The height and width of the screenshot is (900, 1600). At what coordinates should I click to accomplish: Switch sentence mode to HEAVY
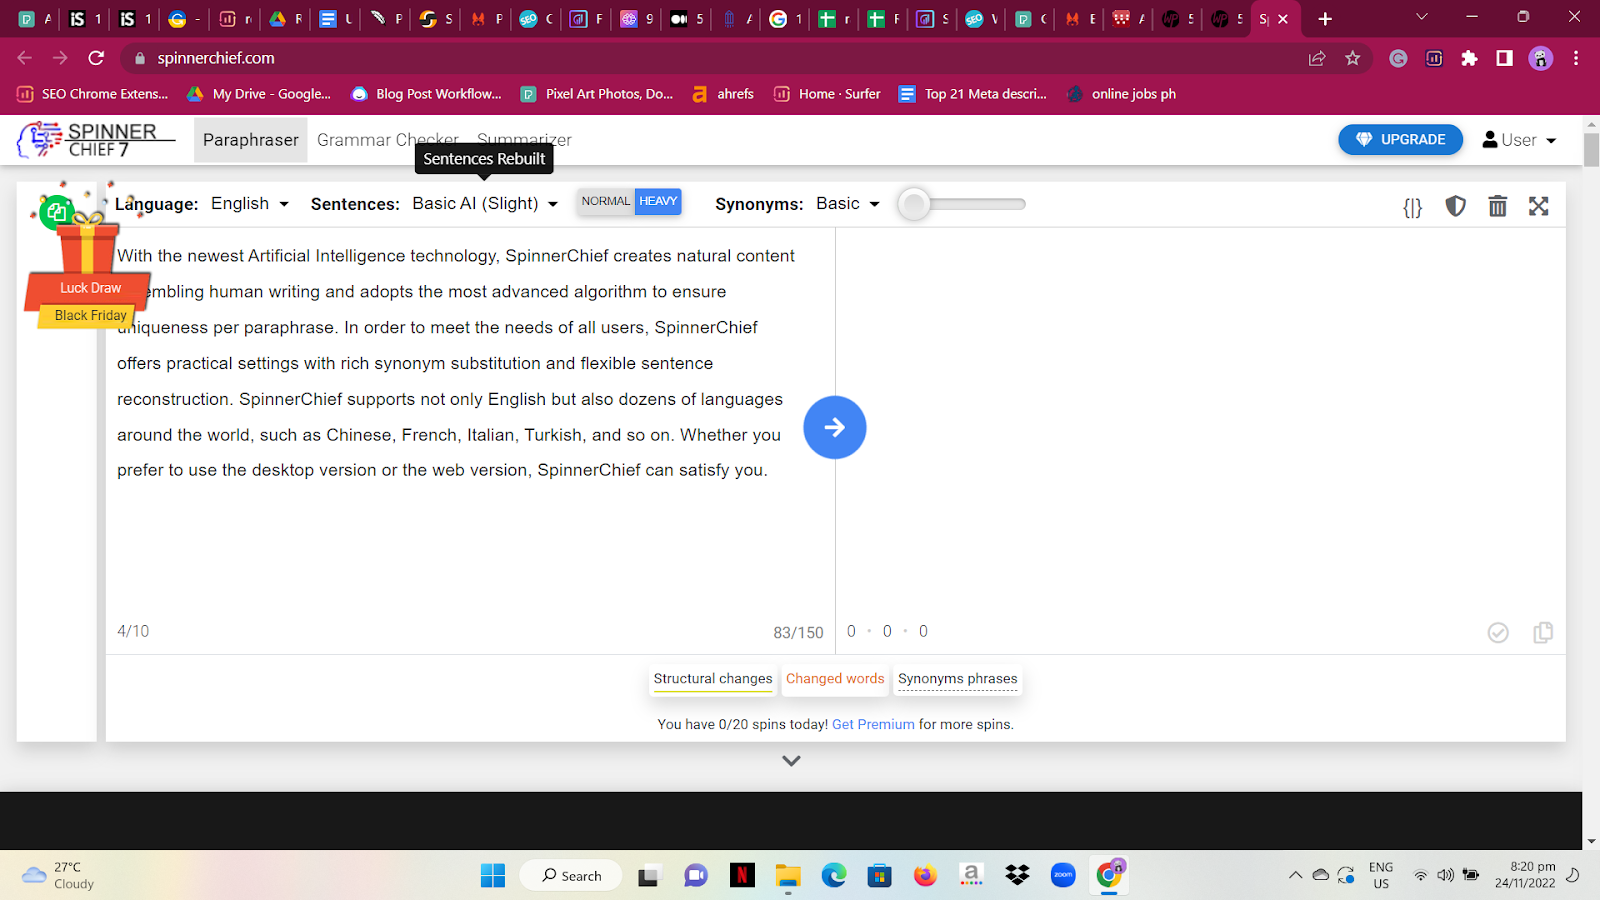(x=658, y=202)
